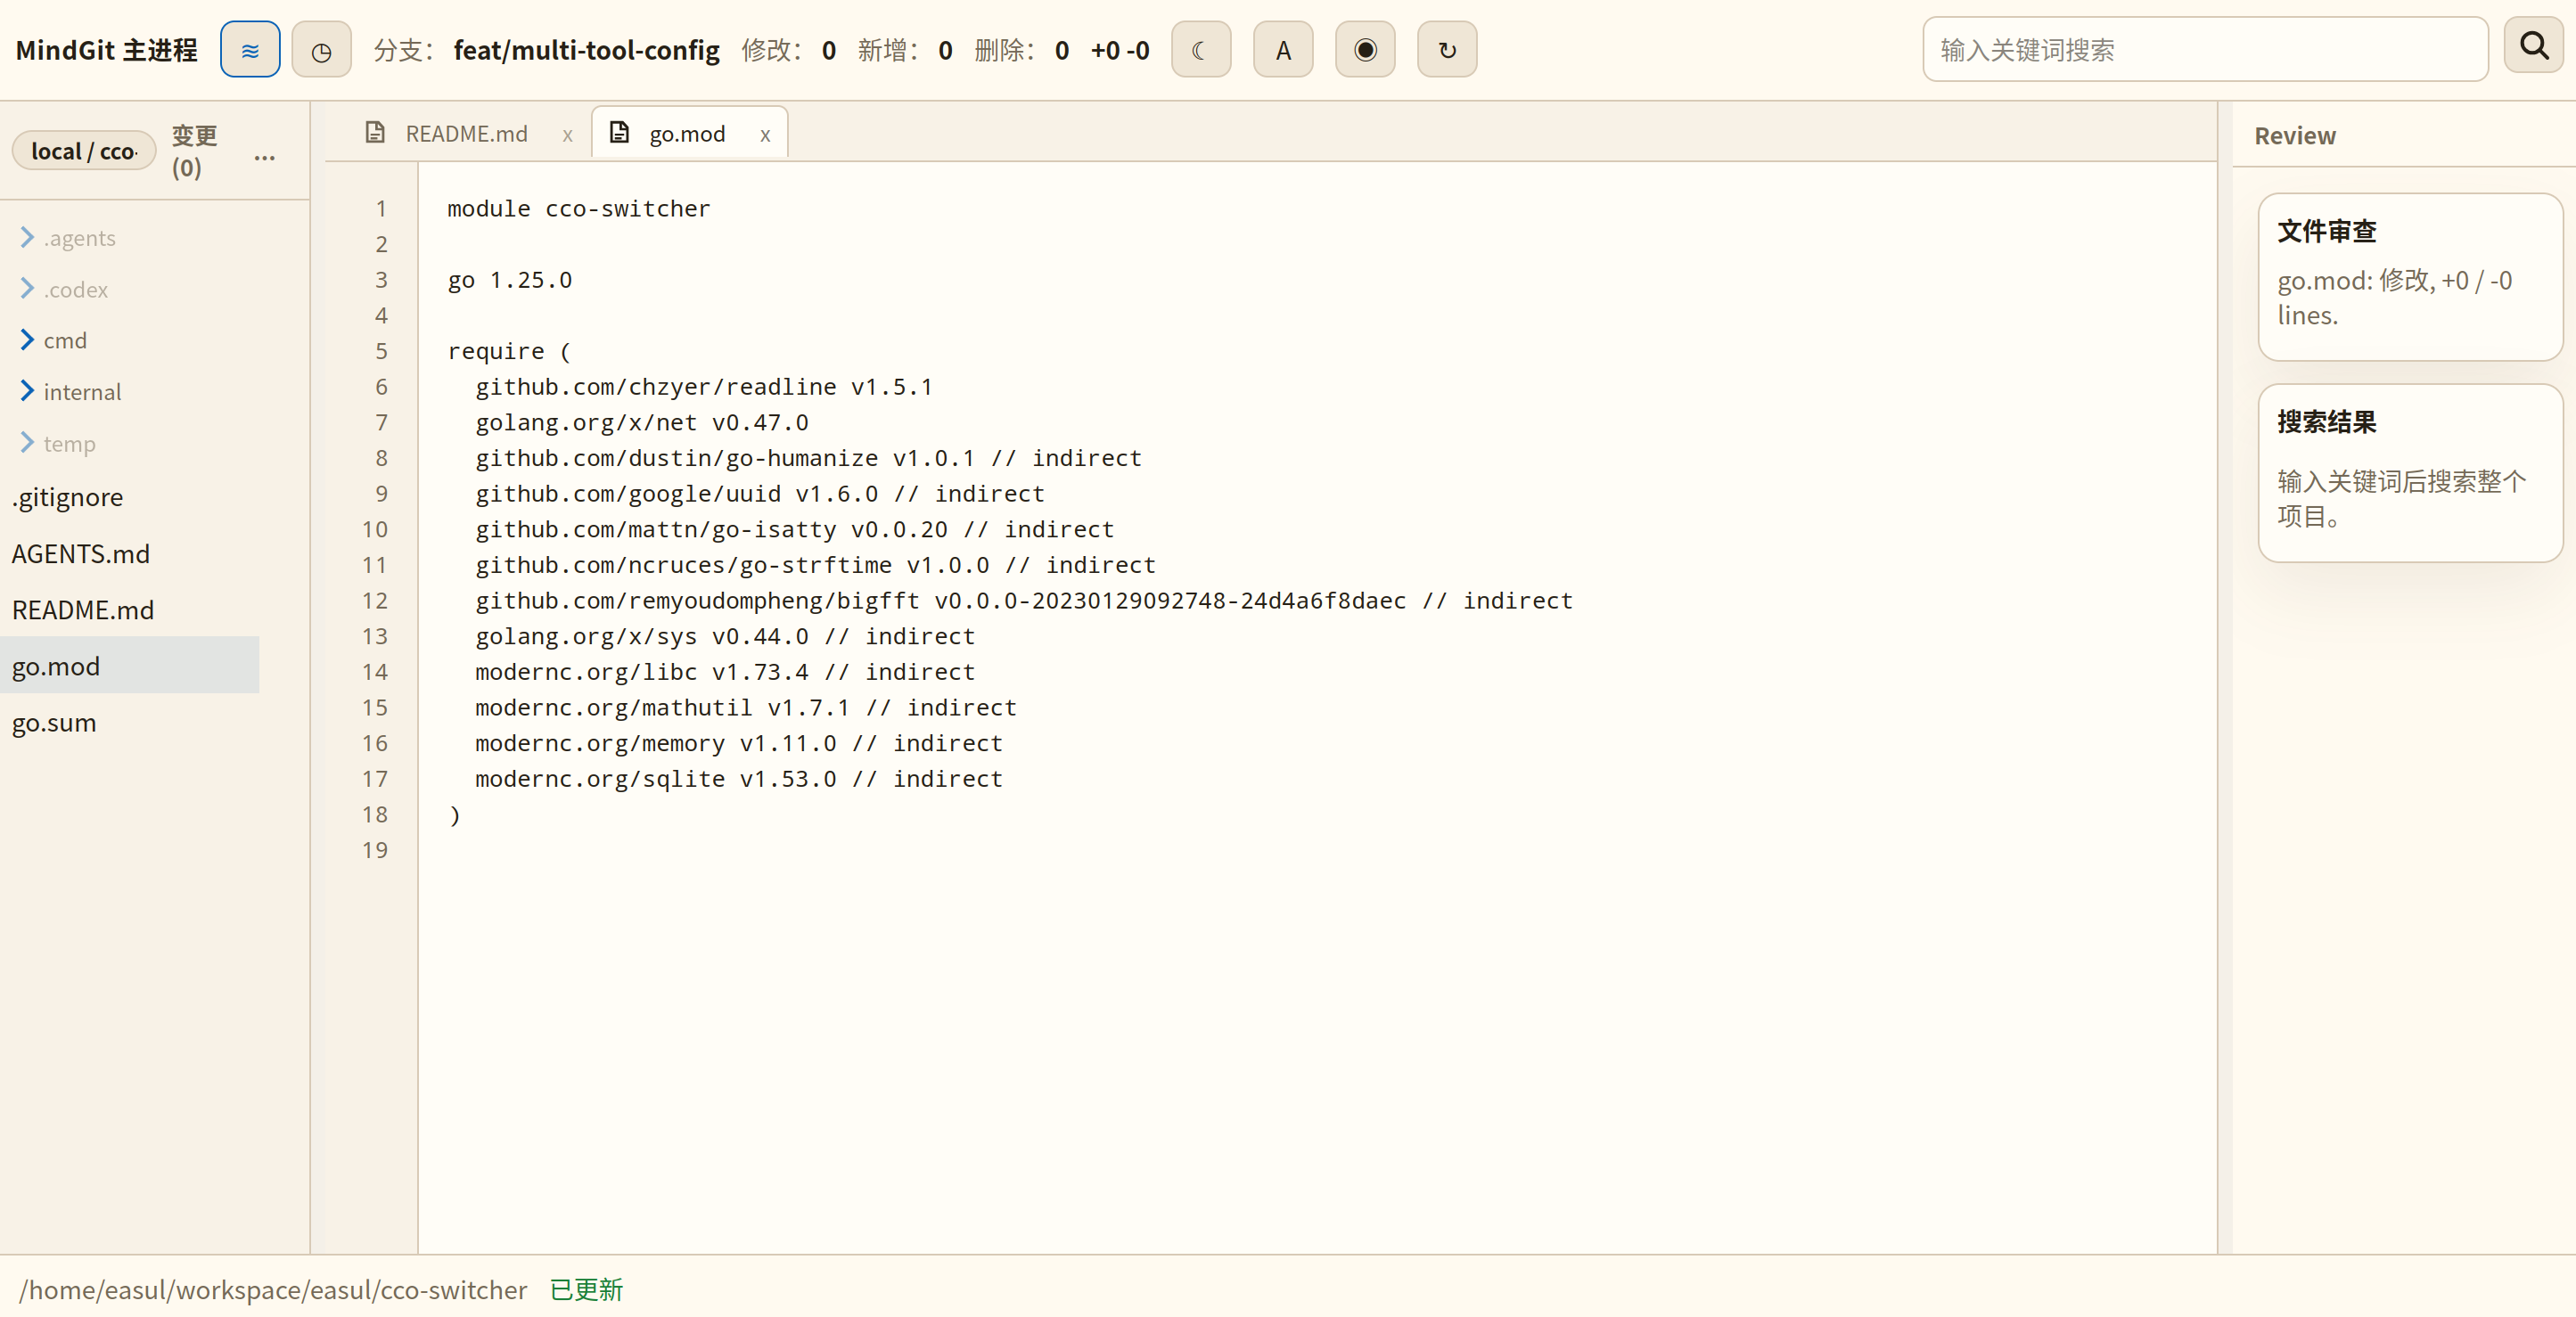Click the 新增: 0 added counter
2576x1317 pixels.
pyautogui.click(x=905, y=50)
